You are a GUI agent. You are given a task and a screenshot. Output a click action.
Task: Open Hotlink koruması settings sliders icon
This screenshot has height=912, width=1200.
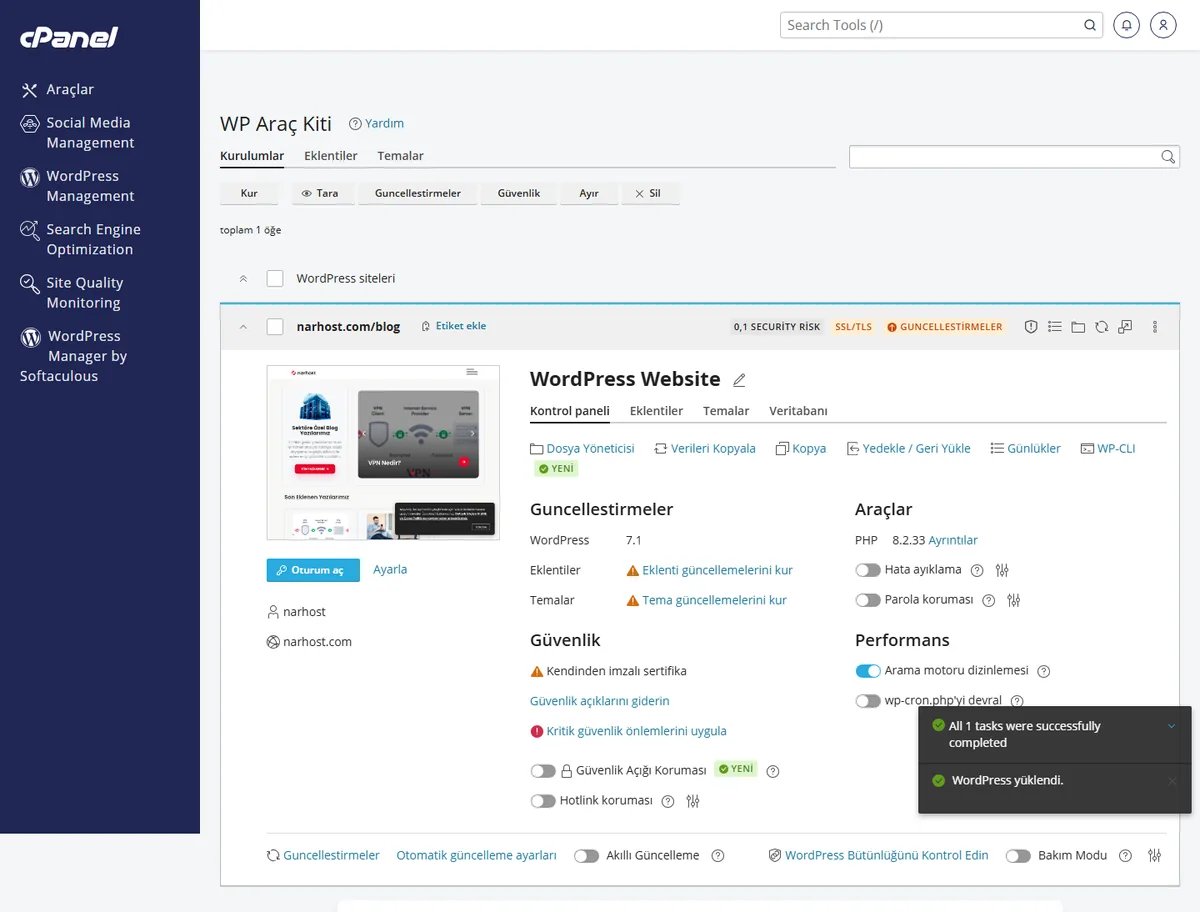[x=693, y=801]
